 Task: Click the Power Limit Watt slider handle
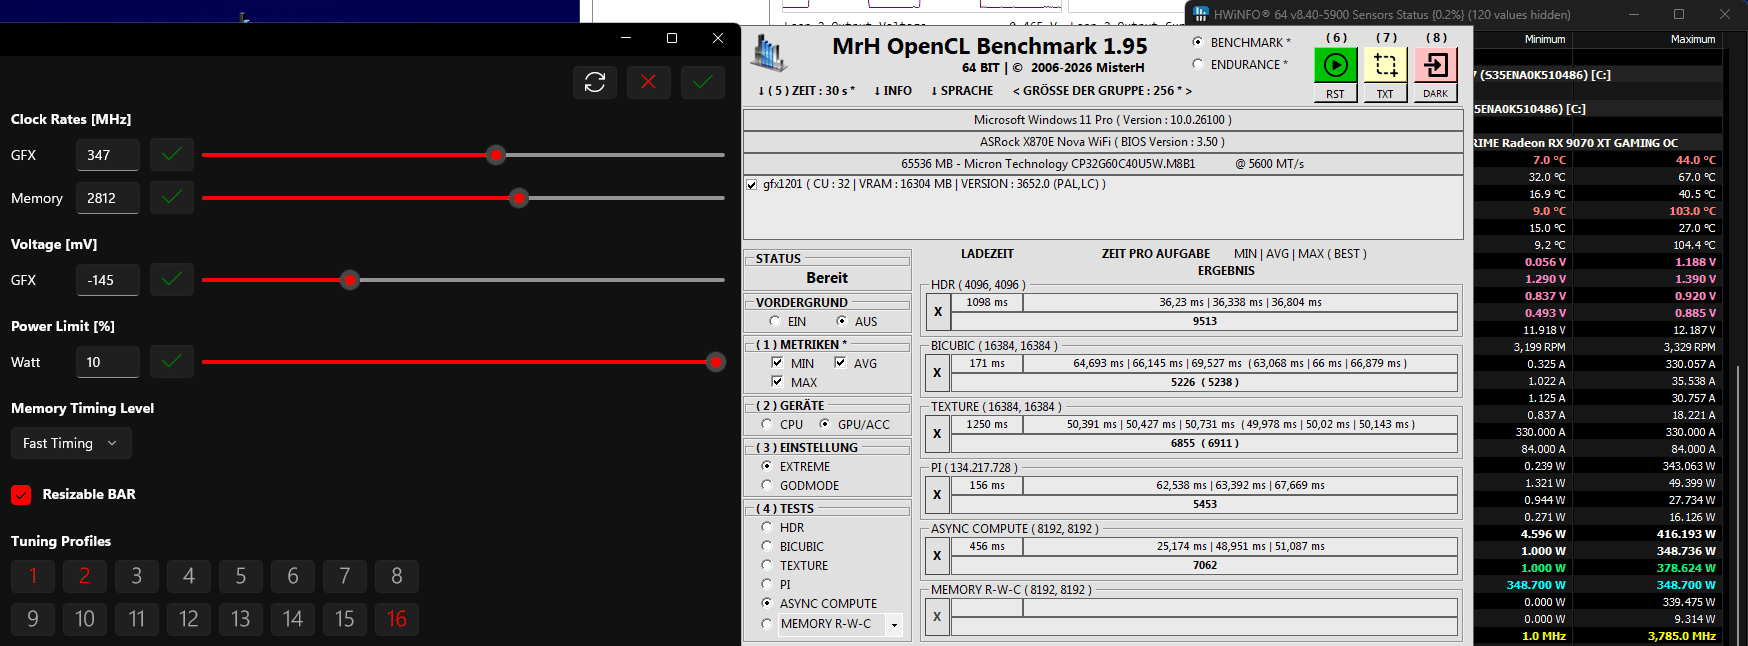tap(716, 362)
